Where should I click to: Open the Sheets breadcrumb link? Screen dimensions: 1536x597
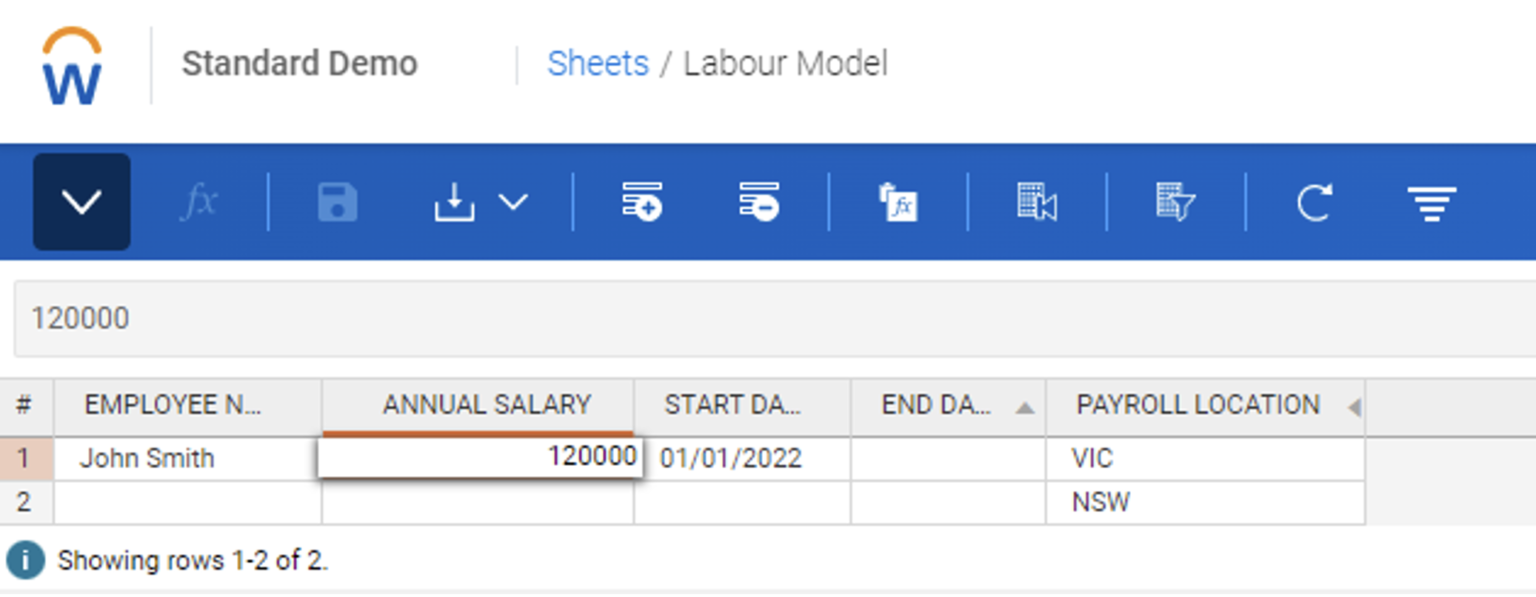click(597, 63)
